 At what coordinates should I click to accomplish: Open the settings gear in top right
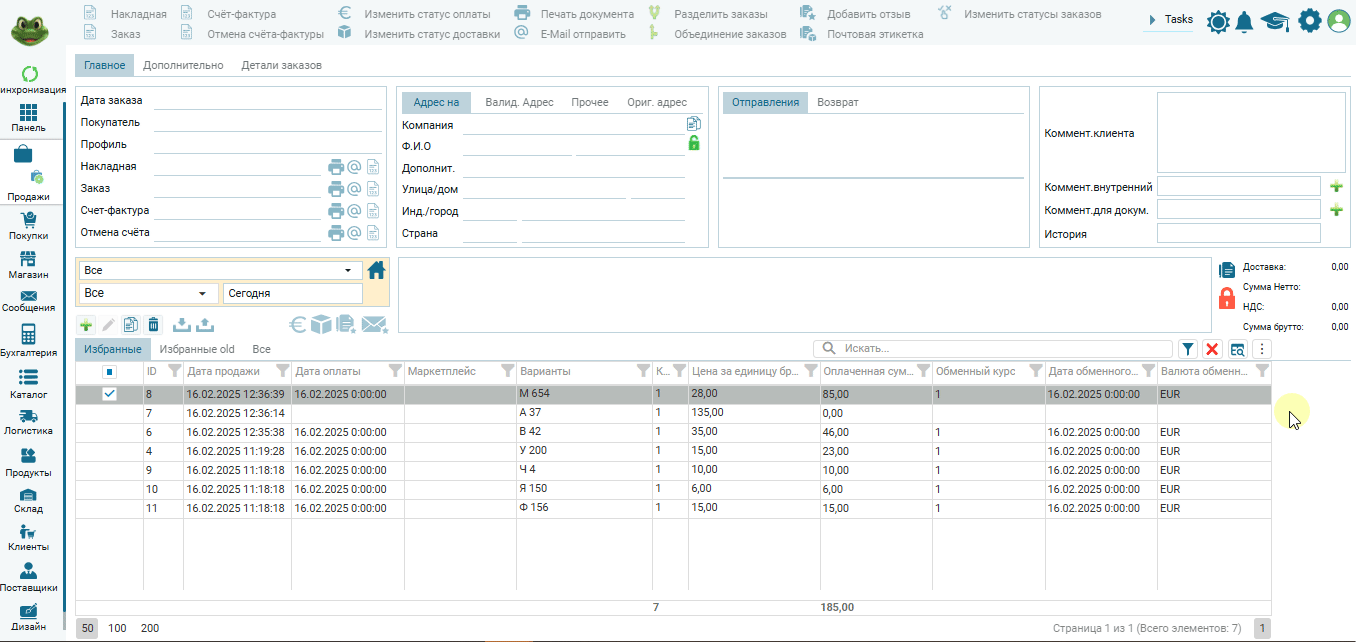pyautogui.click(x=1309, y=21)
